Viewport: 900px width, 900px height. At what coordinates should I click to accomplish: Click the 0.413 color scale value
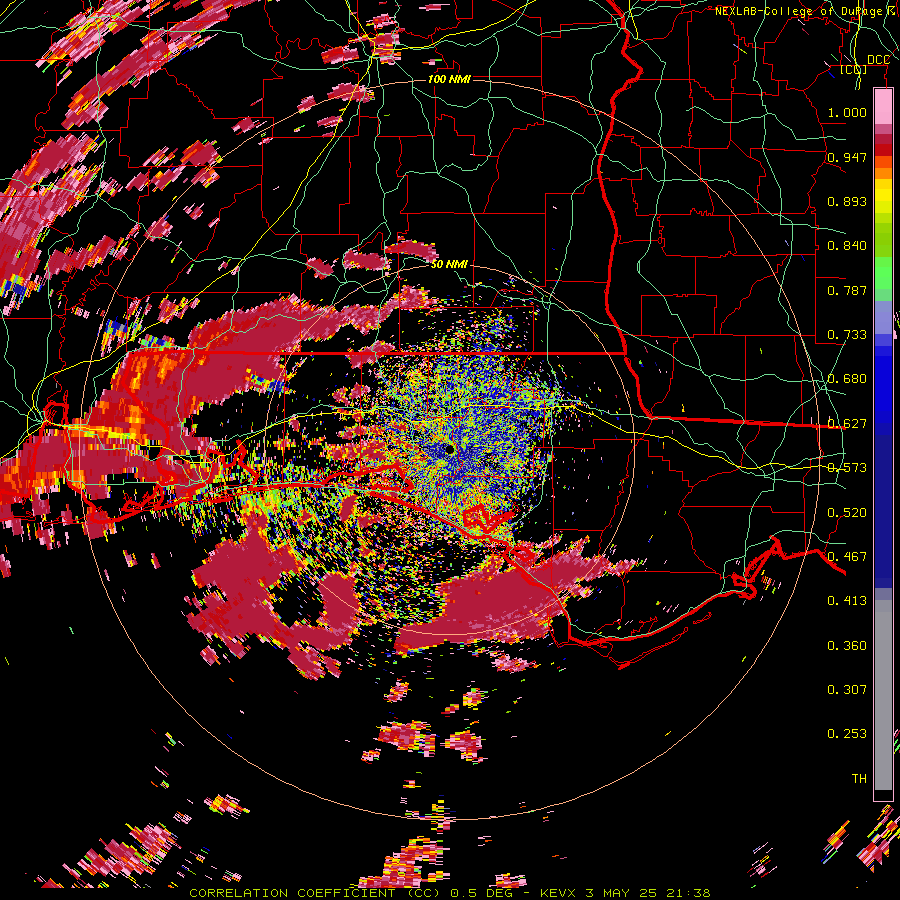point(847,601)
